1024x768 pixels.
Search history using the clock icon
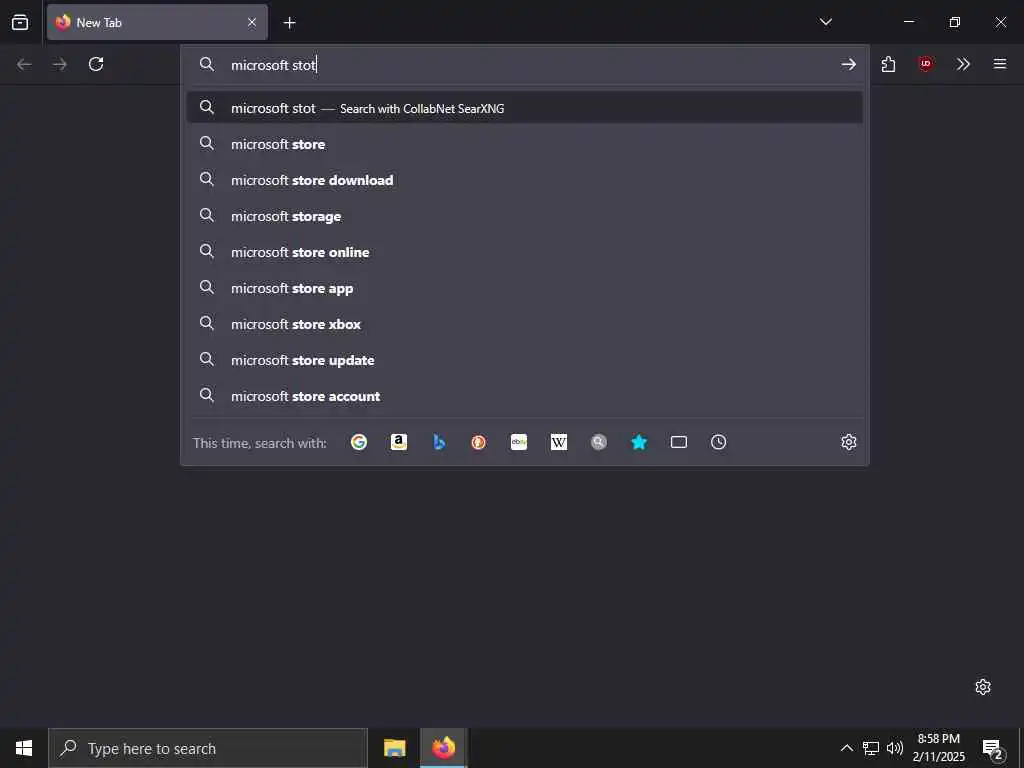pos(718,442)
